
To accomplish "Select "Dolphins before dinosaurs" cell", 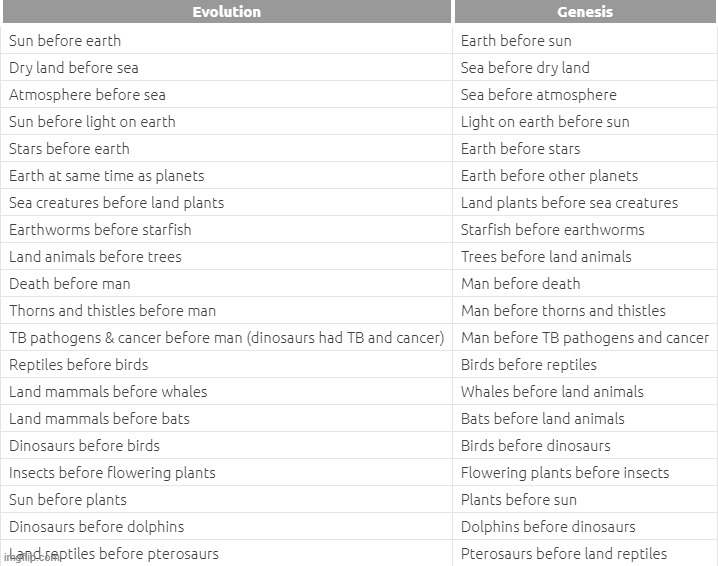I will [548, 527].
